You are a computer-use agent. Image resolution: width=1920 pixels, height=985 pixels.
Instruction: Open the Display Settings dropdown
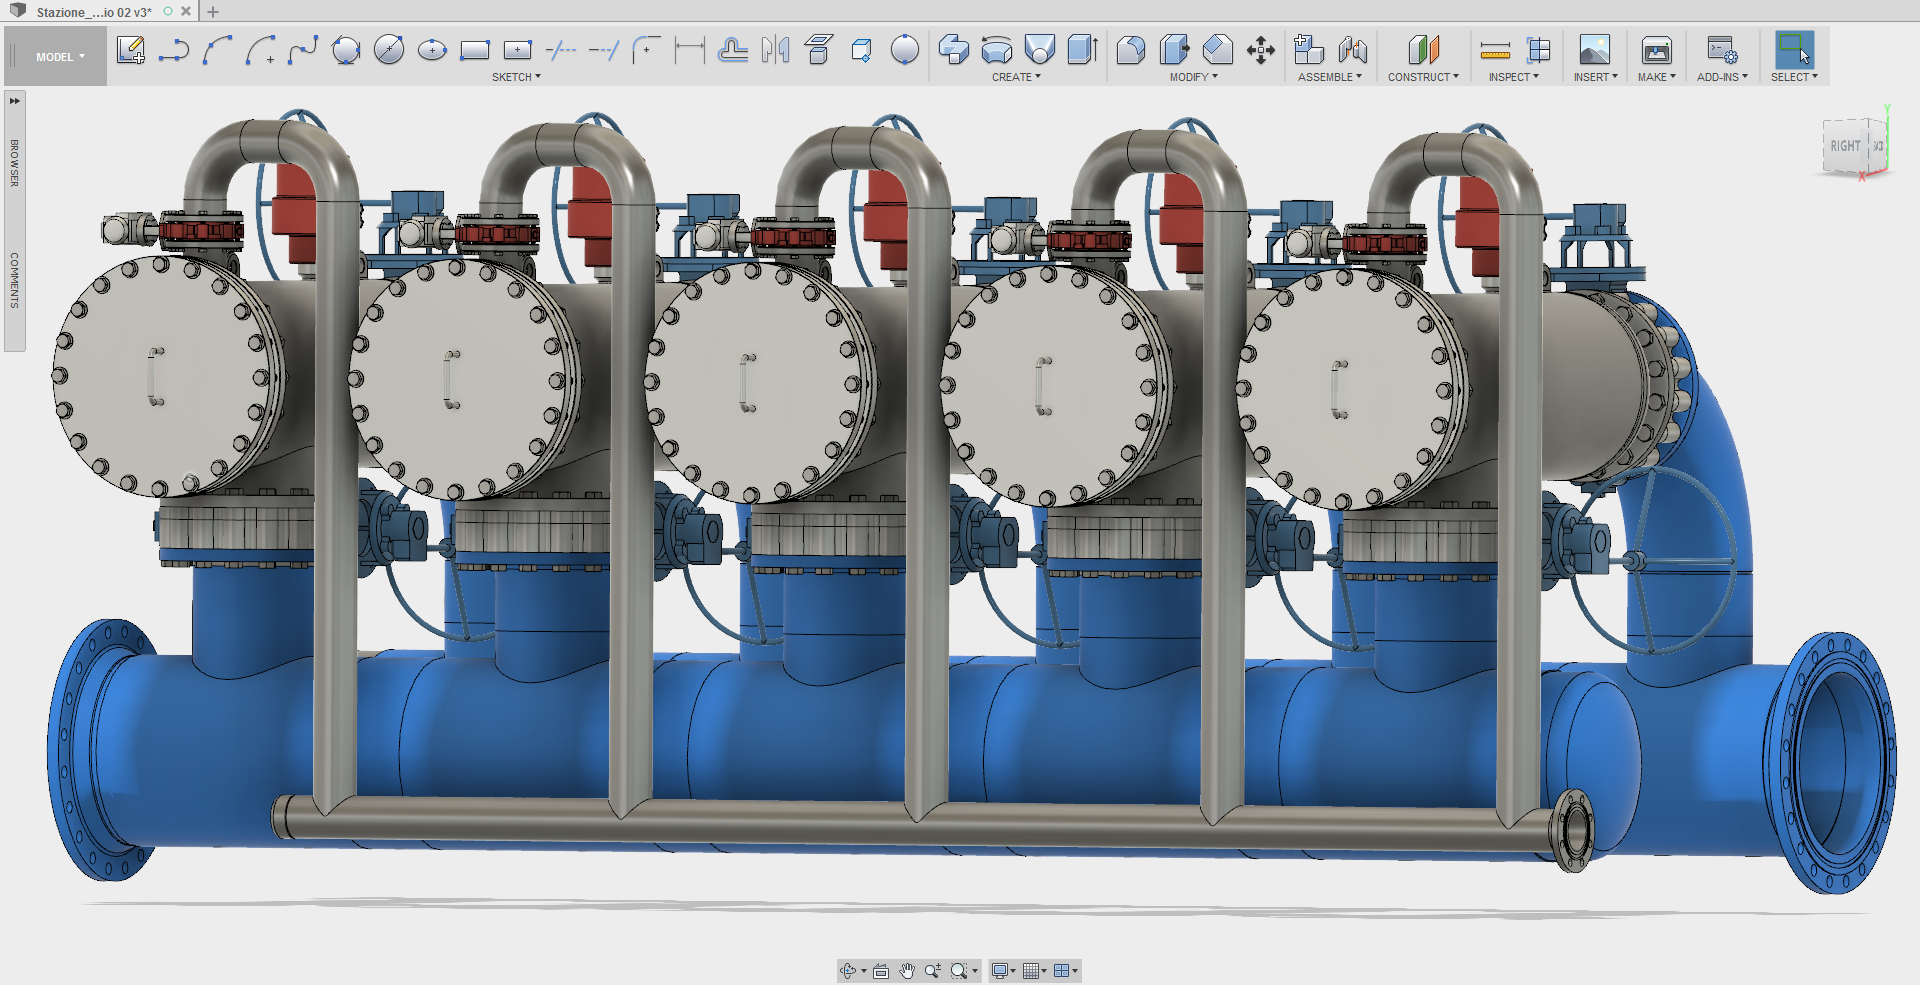click(x=1002, y=971)
